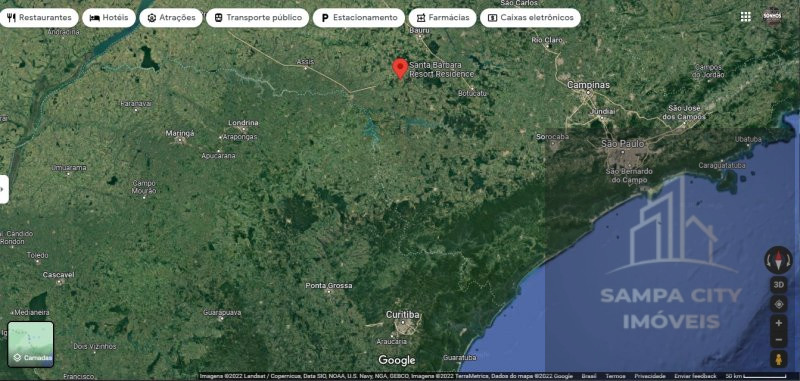Filter by Hotéis
Image resolution: width=800 pixels, height=381 pixels.
tap(109, 17)
